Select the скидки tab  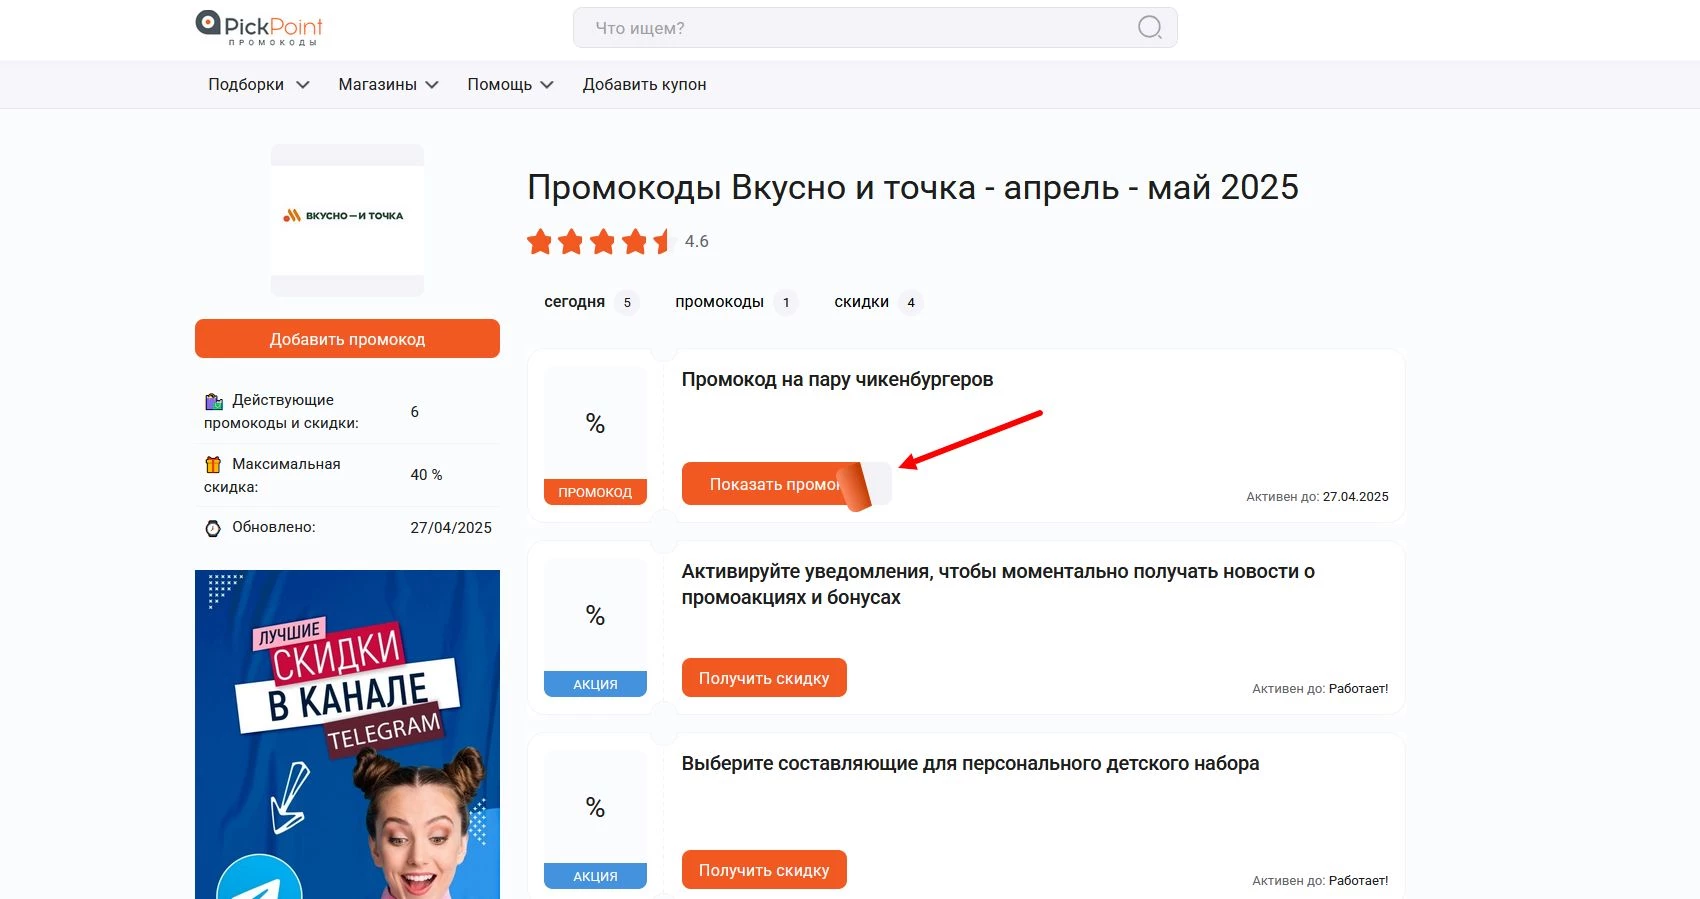click(877, 302)
